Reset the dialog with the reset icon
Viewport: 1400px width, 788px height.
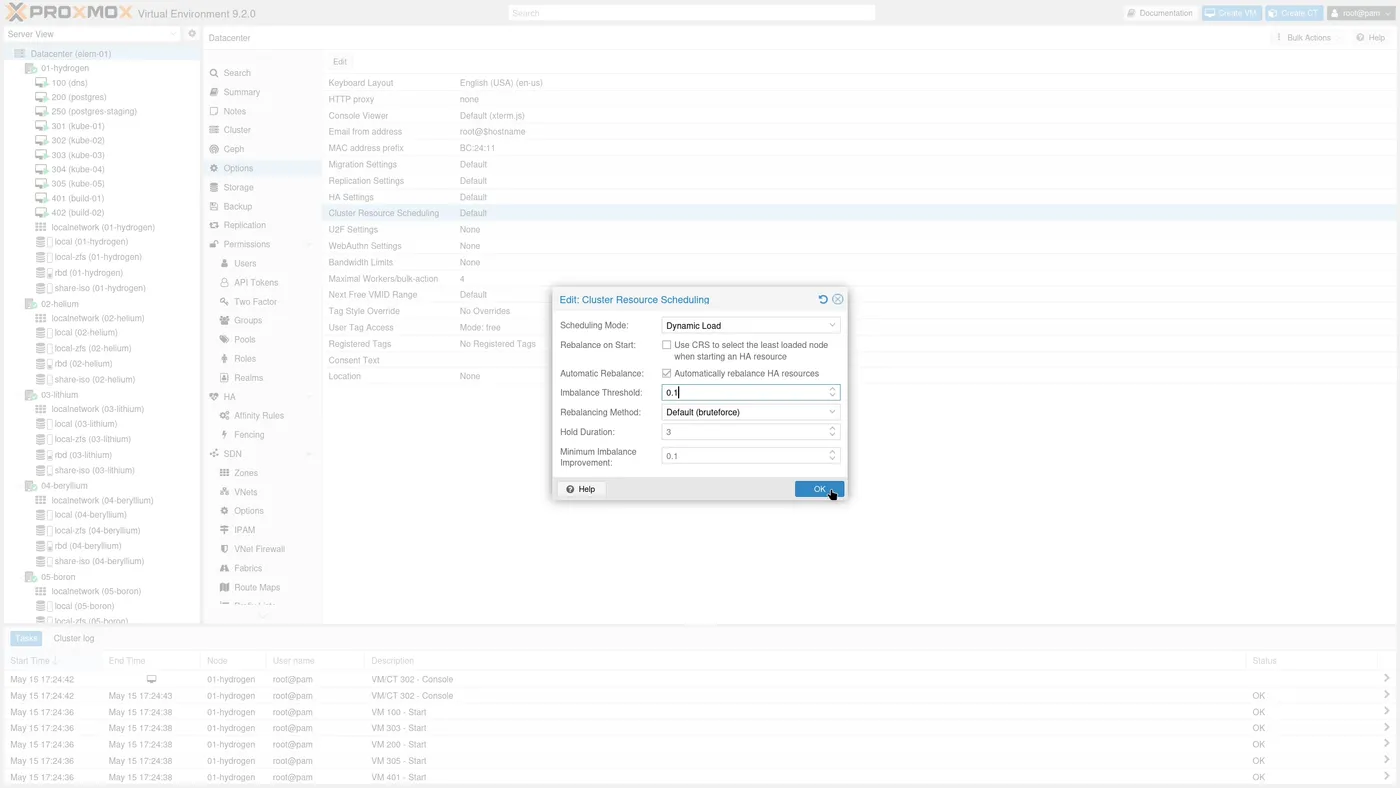[x=823, y=299]
